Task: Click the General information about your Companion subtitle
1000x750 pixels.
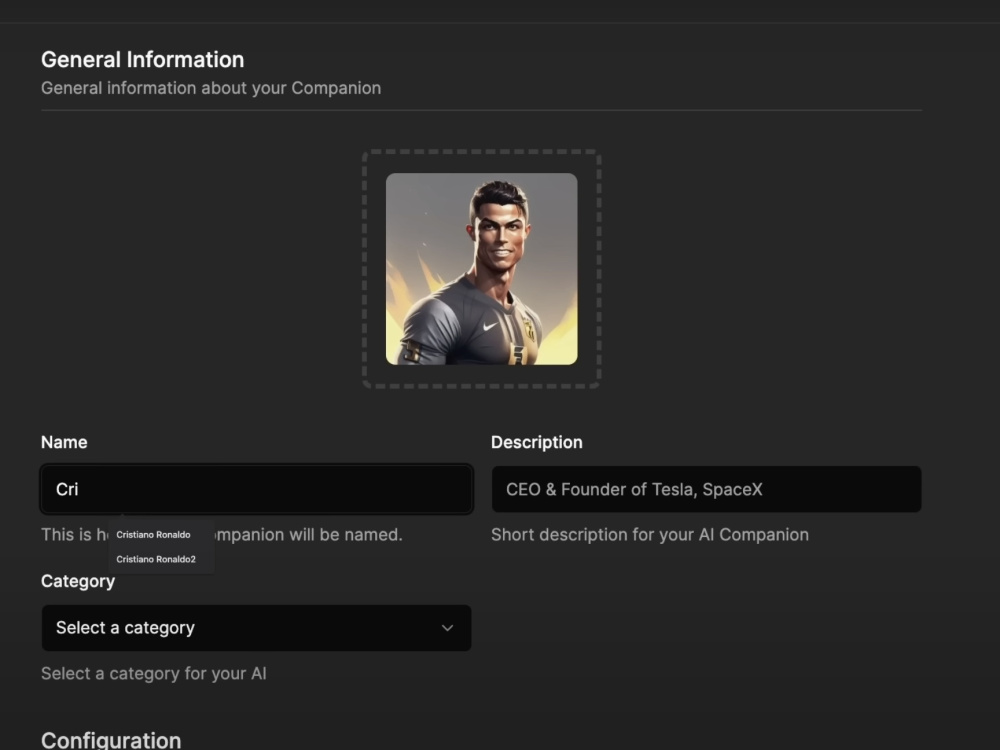Action: pos(211,88)
